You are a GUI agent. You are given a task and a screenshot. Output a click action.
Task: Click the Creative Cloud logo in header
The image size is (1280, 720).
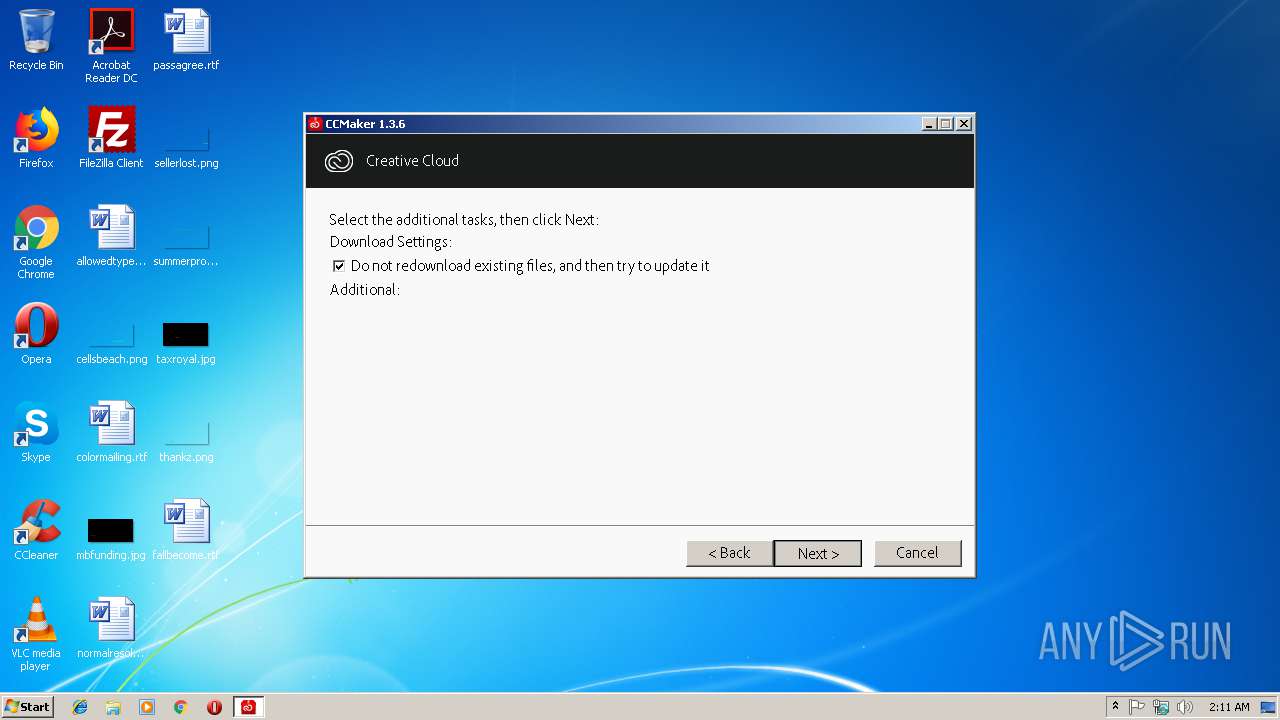click(339, 161)
